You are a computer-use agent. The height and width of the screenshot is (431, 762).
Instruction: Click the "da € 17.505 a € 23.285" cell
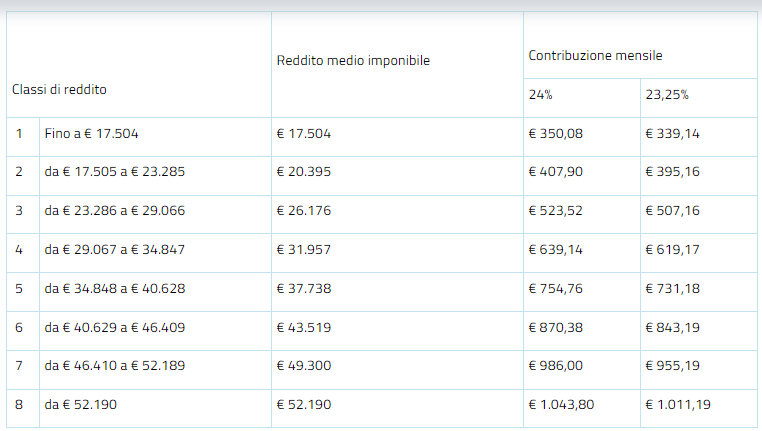tap(114, 171)
